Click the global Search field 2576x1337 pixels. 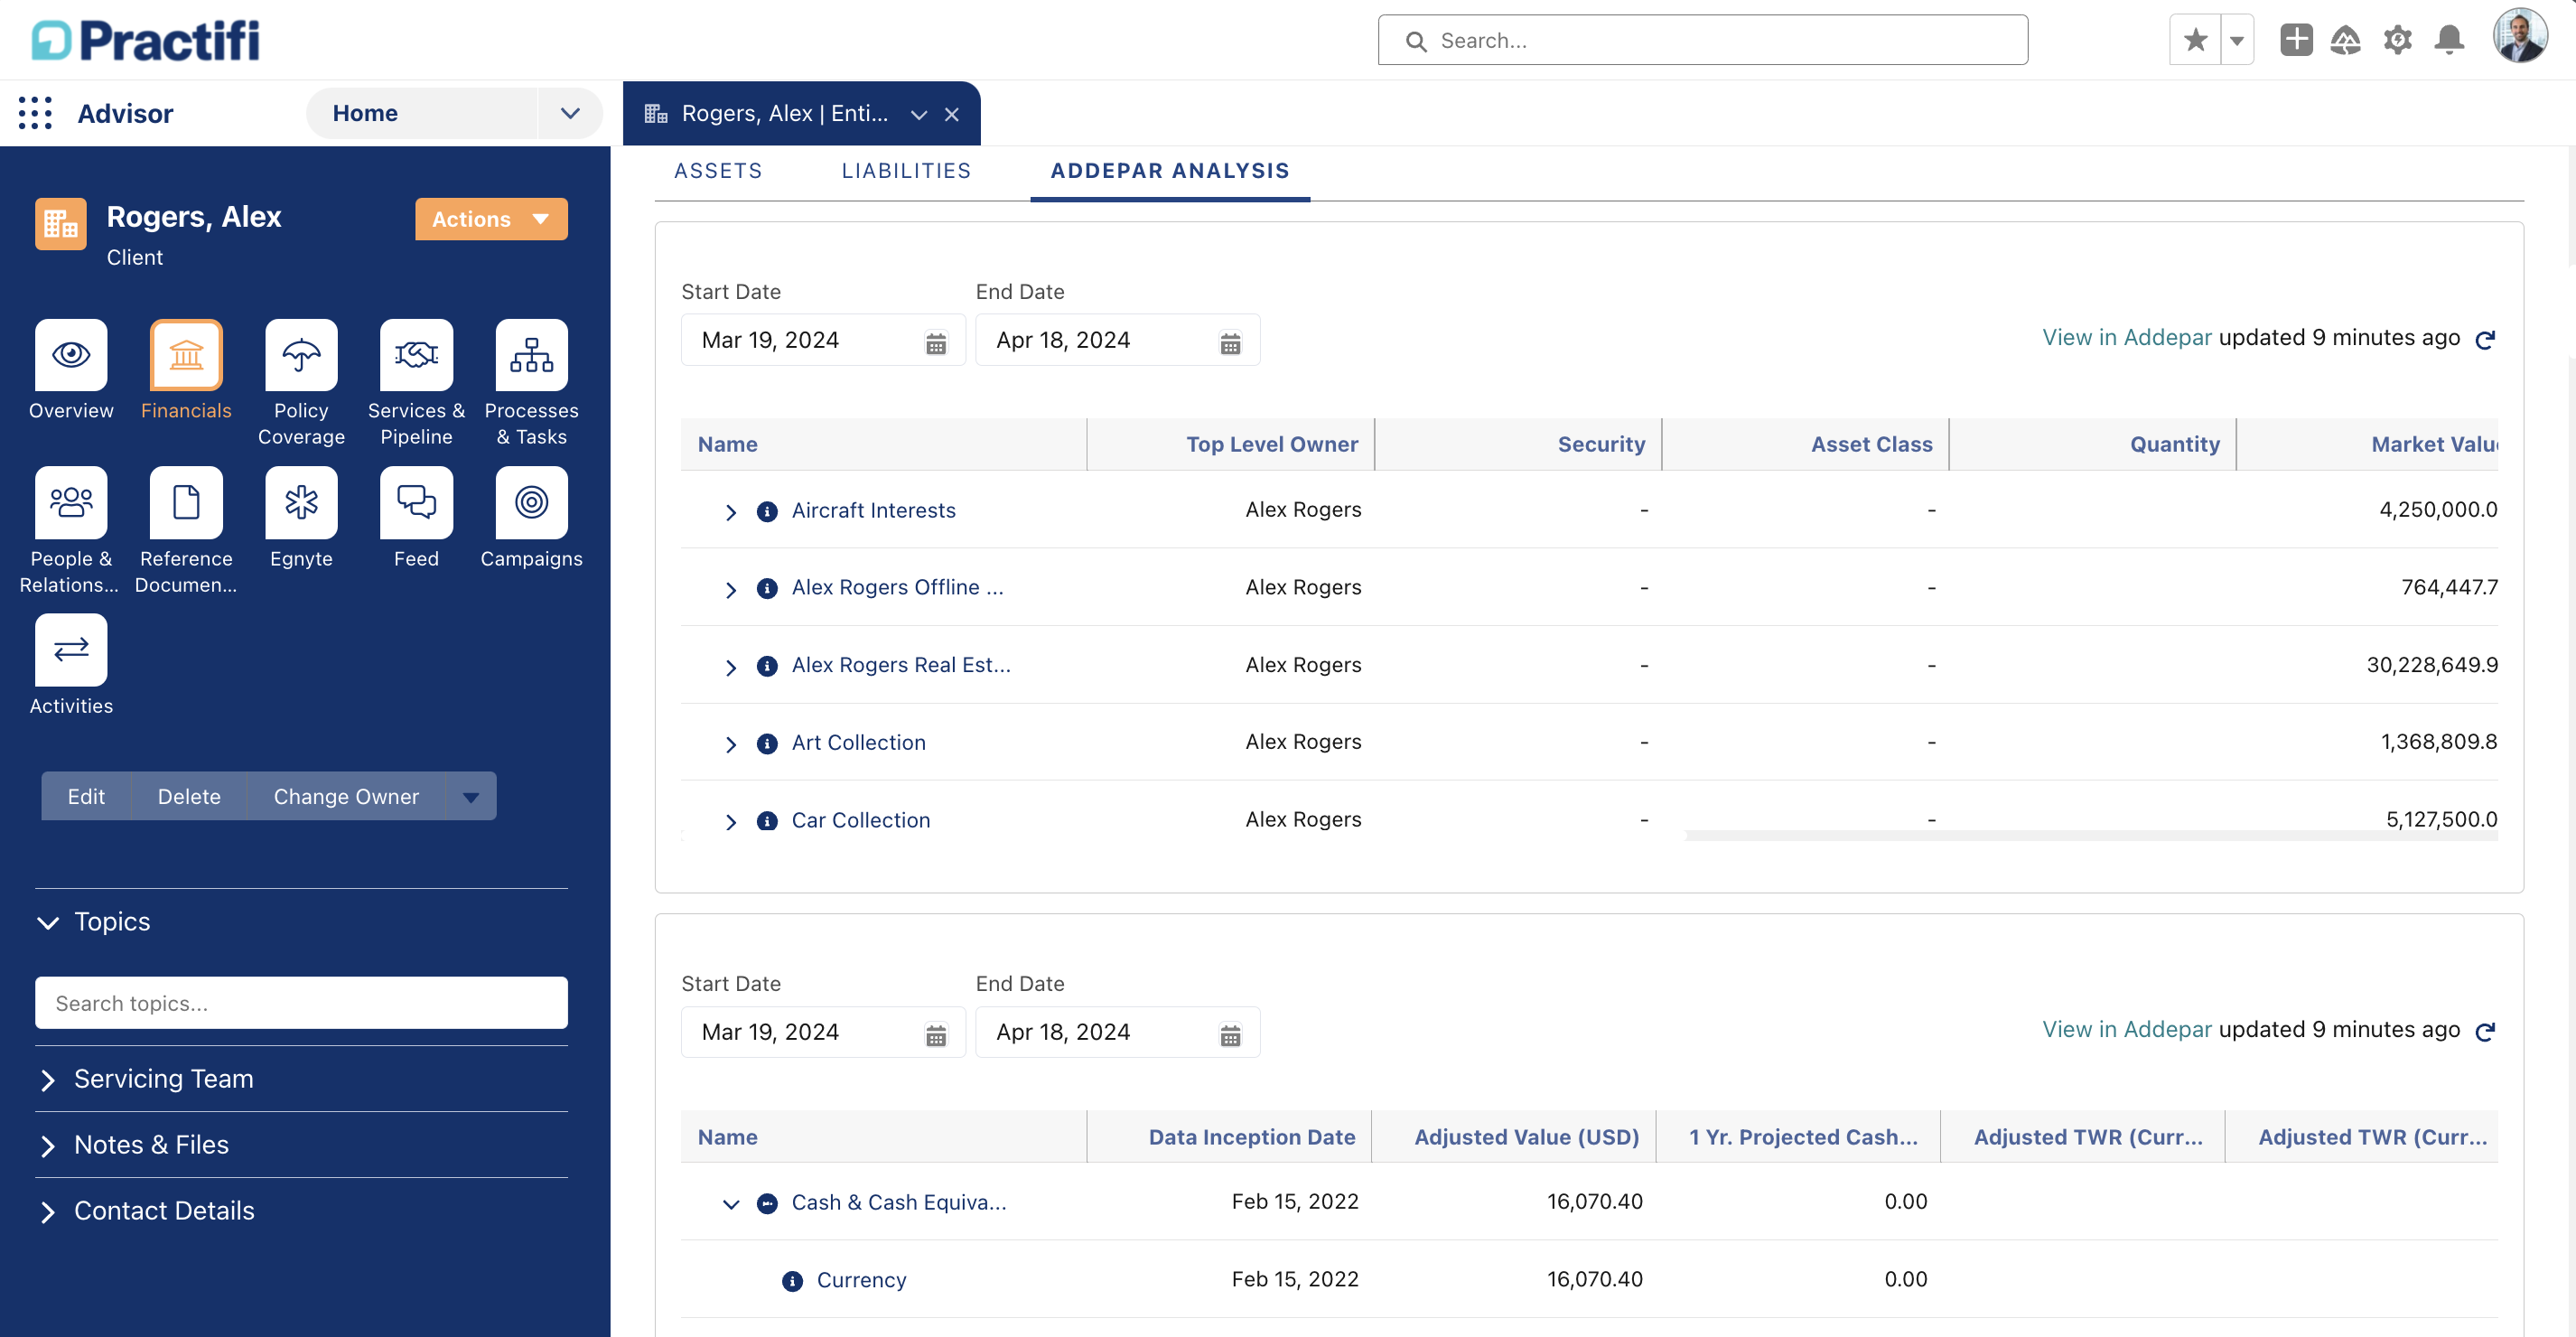(x=1702, y=40)
